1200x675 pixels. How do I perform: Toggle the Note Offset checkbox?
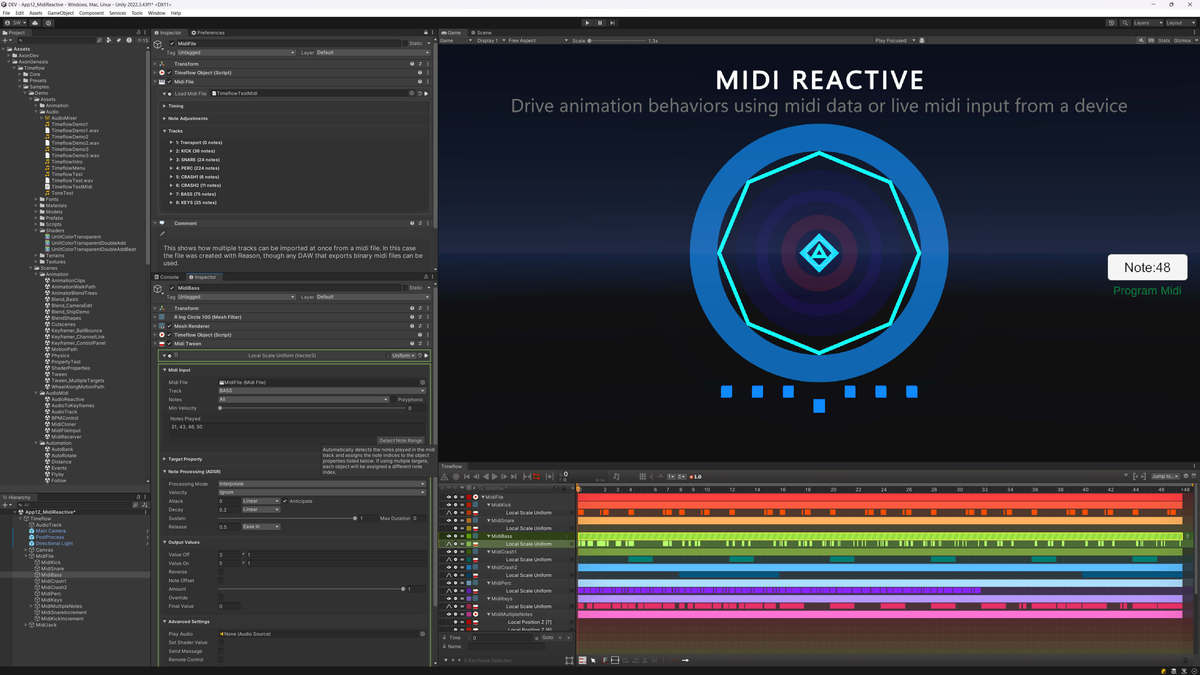coord(221,581)
